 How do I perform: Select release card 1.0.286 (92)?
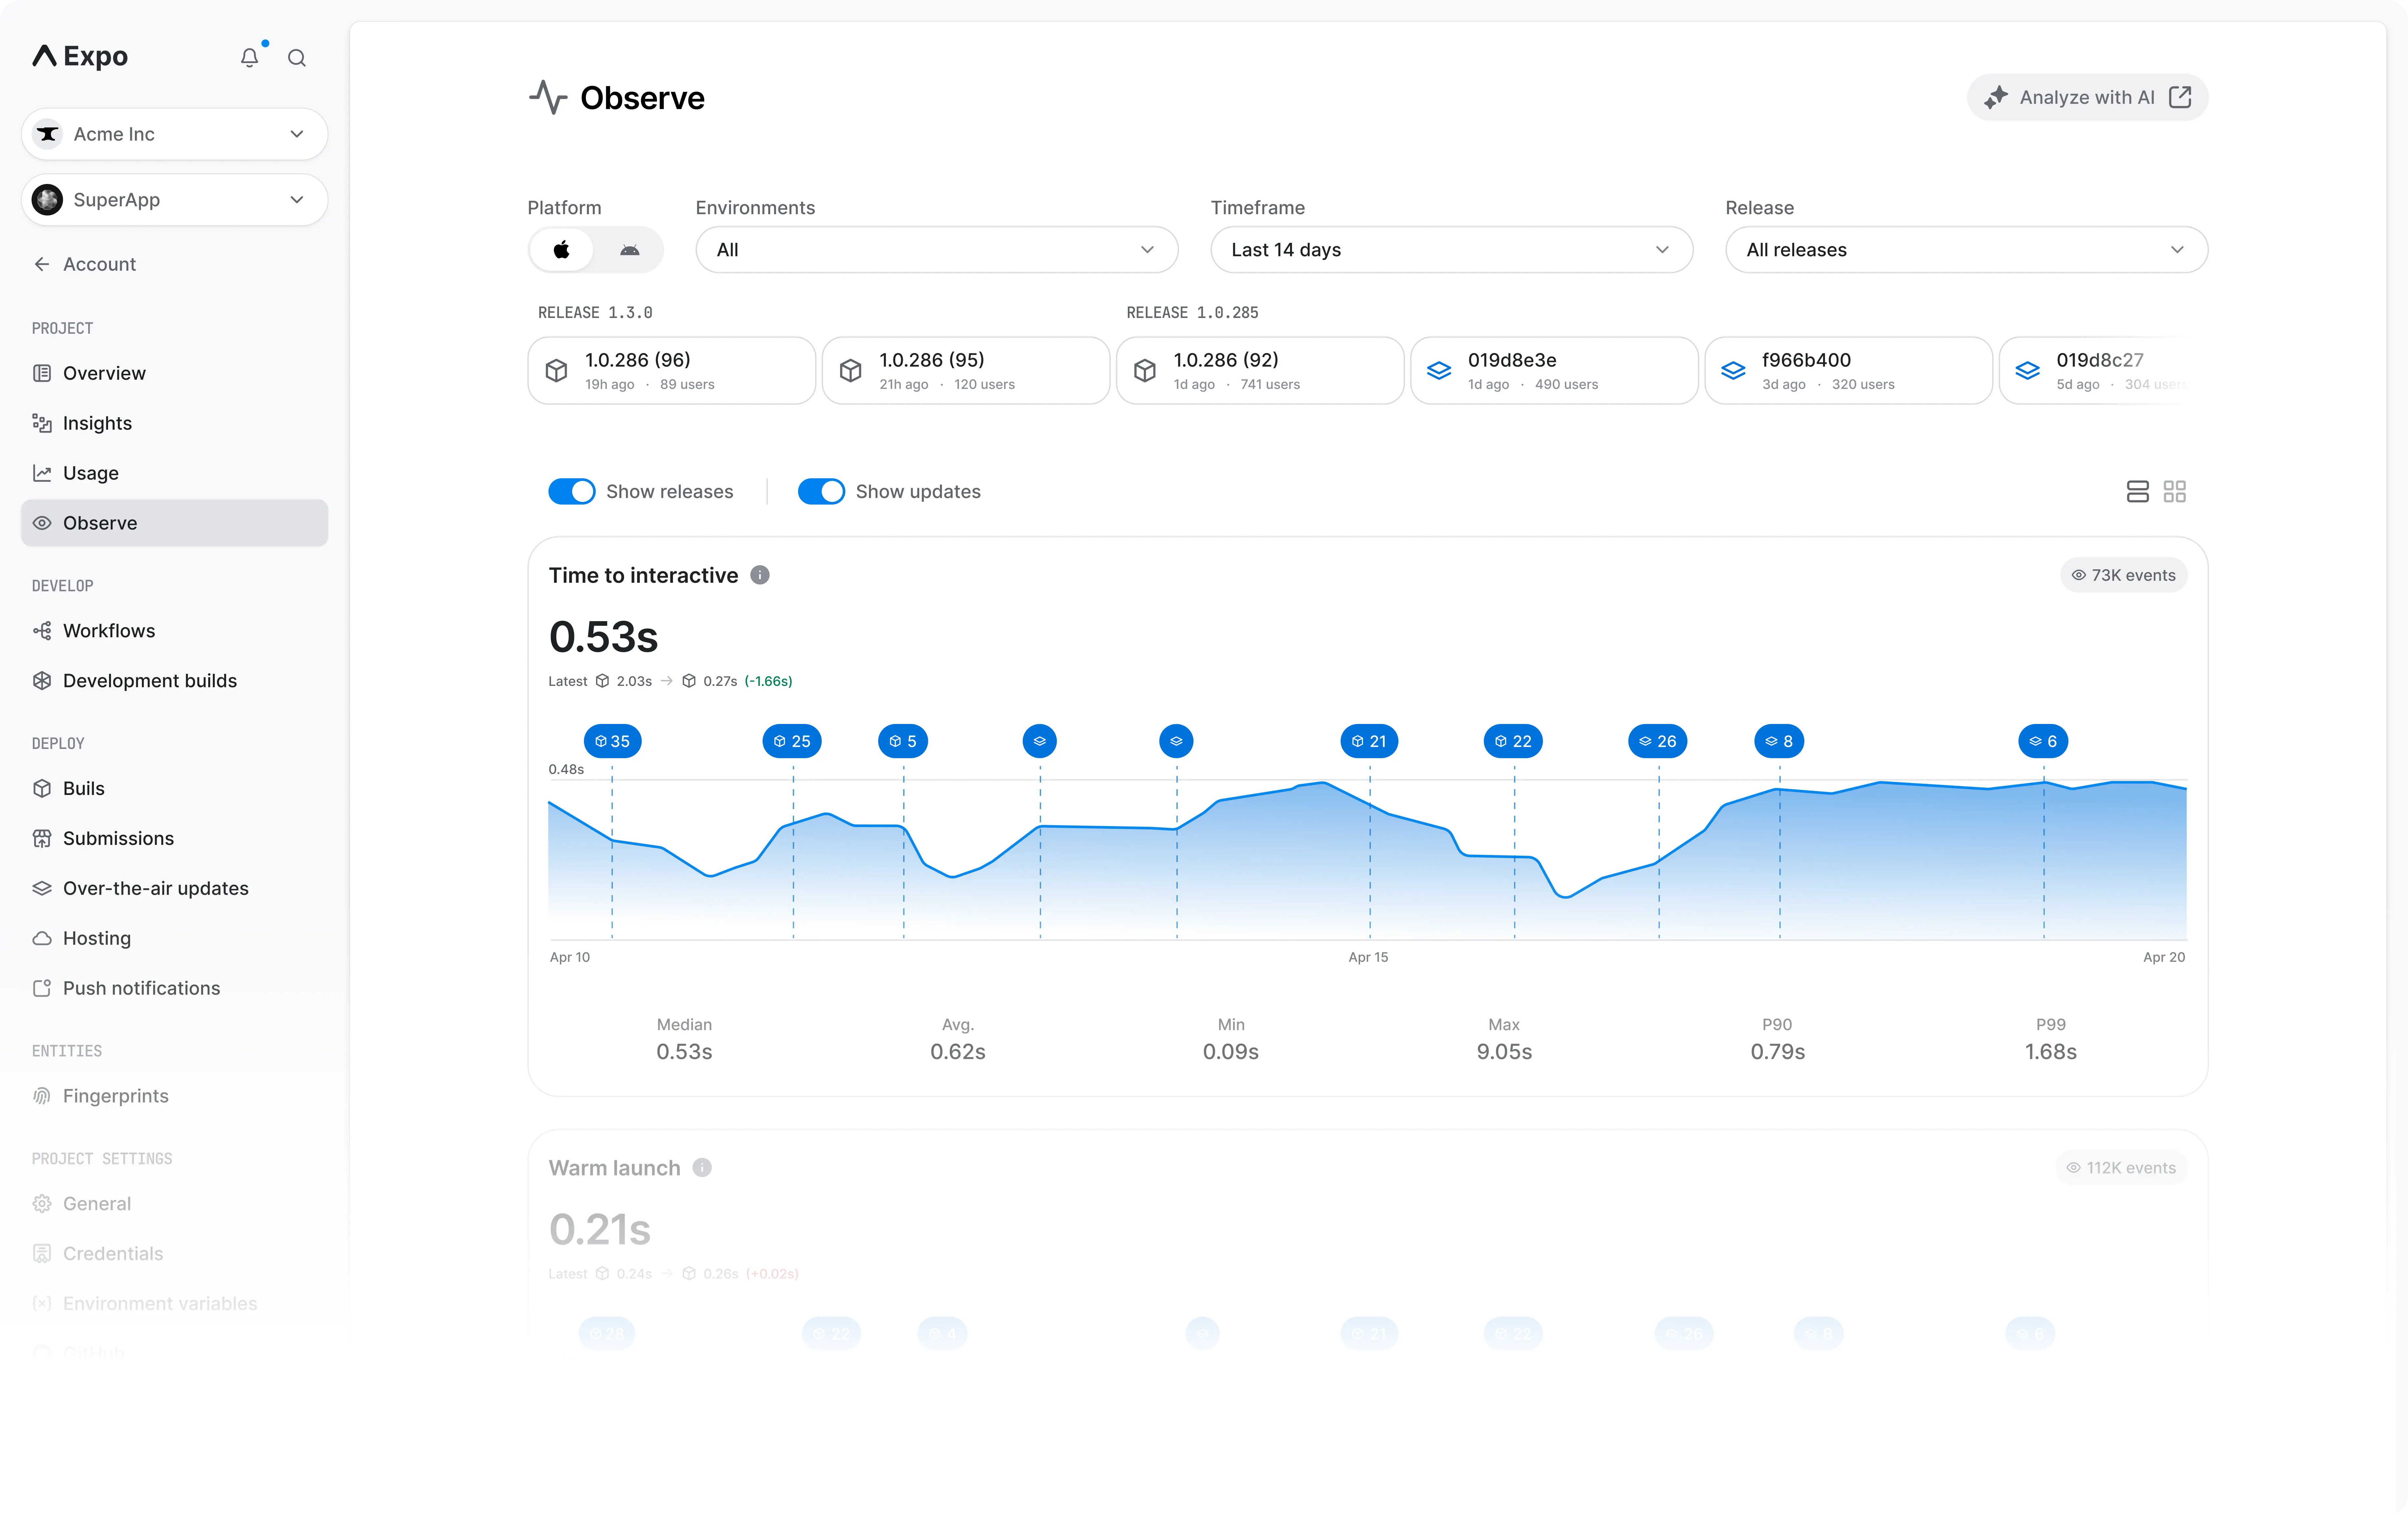coord(1260,371)
